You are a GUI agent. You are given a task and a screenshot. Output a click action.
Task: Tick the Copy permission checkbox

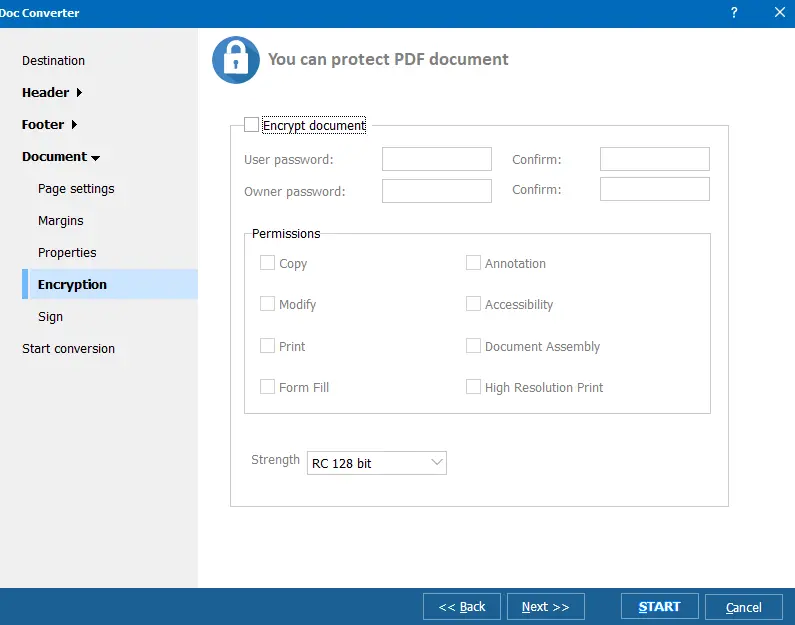[x=268, y=263]
